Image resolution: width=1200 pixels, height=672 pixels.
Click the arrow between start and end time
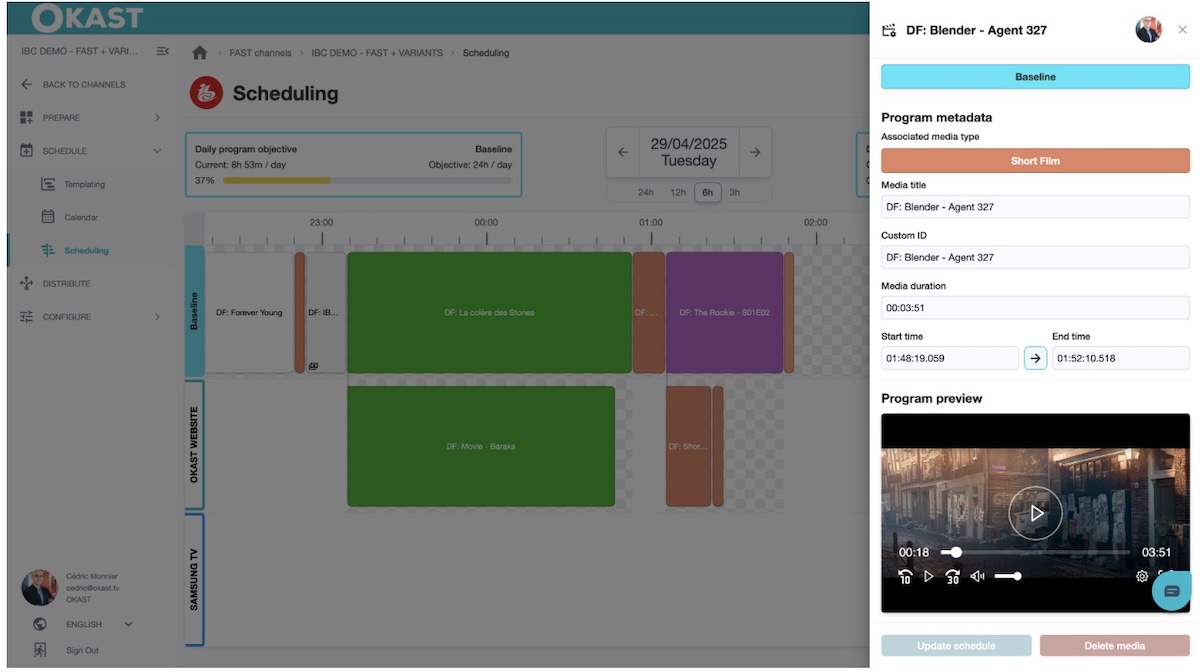[x=1035, y=358]
